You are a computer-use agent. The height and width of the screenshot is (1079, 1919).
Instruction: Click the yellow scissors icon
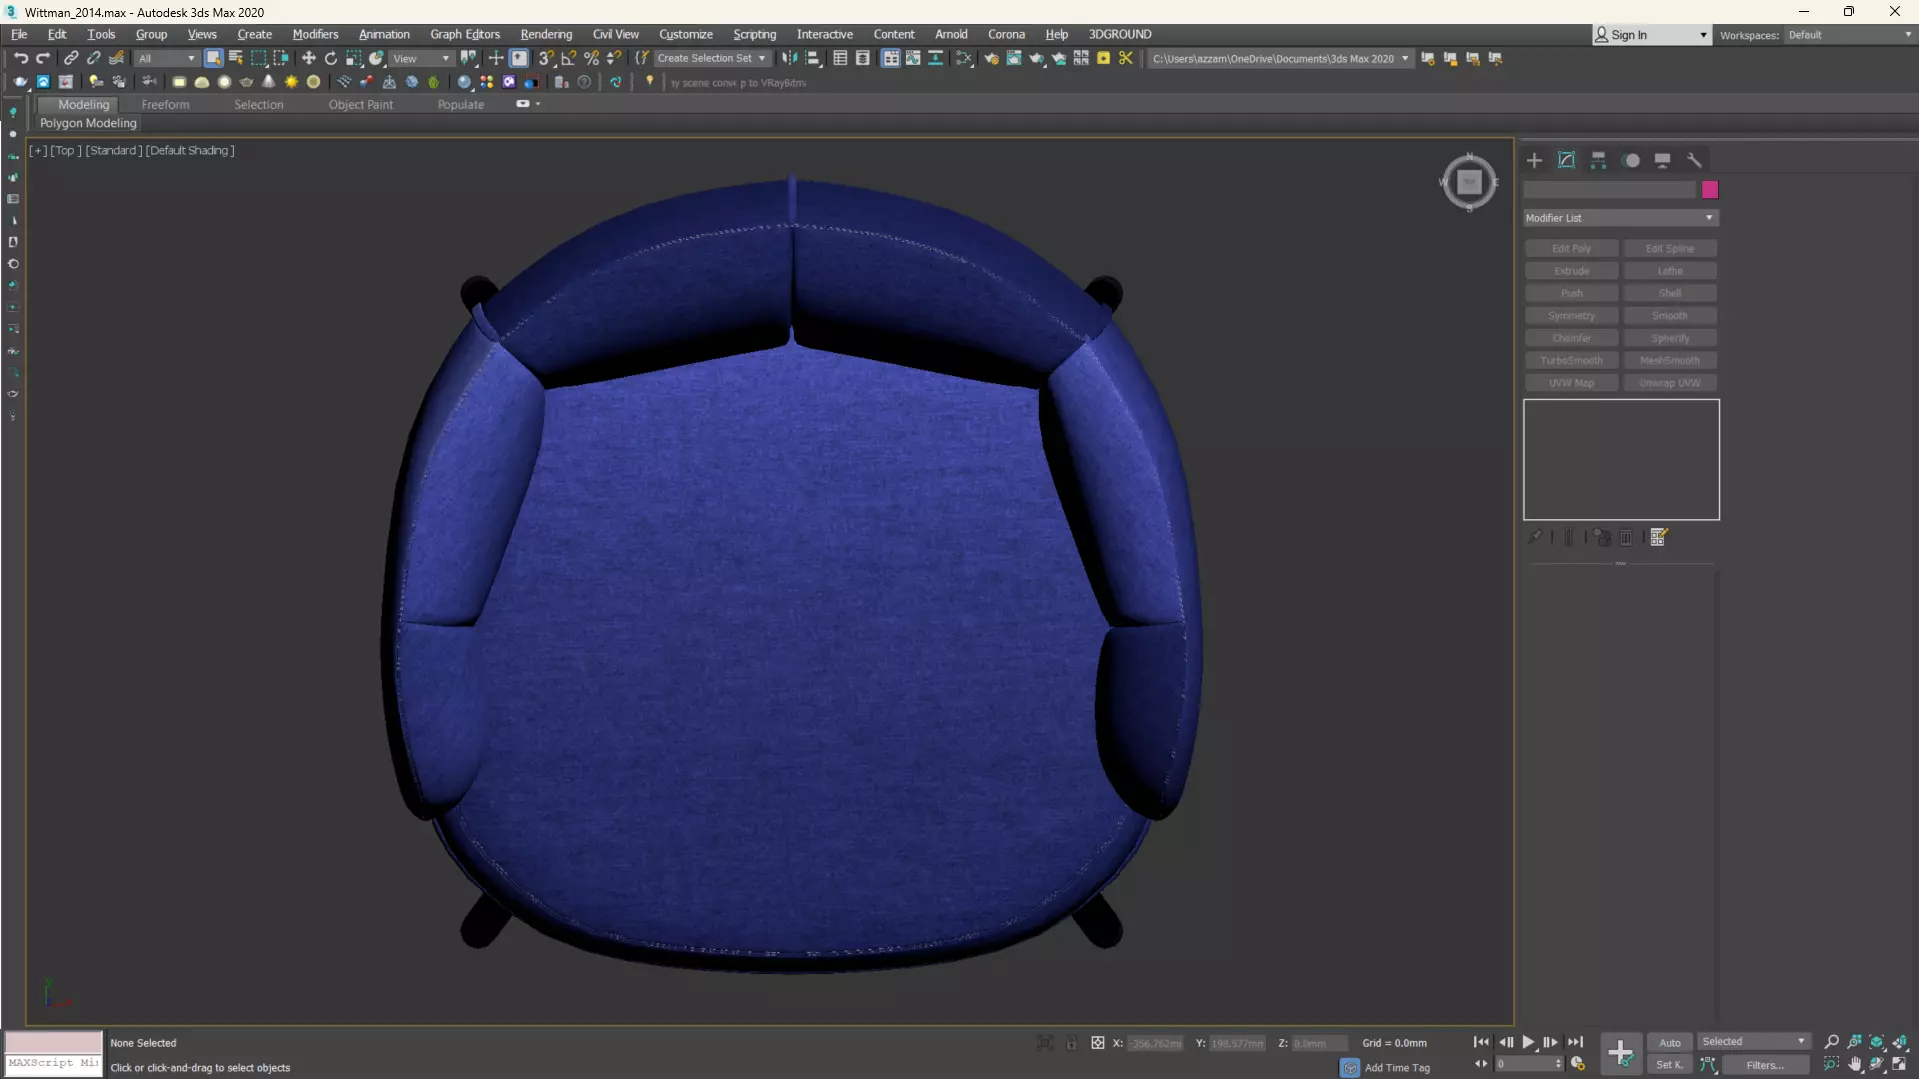click(1126, 58)
